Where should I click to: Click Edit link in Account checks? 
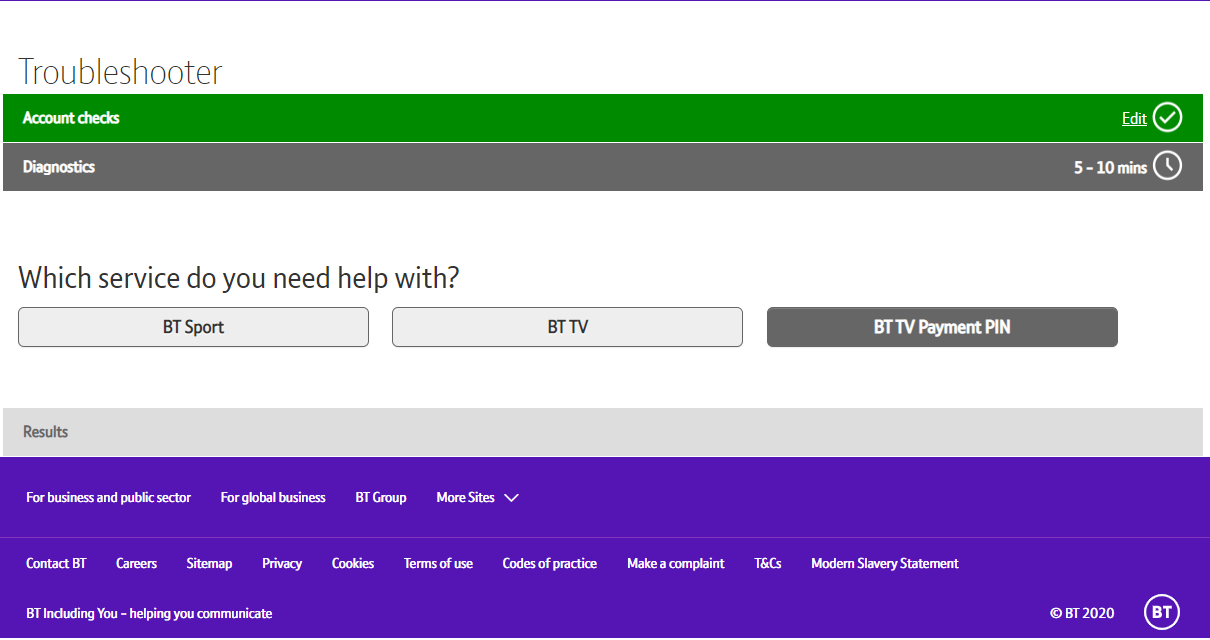(x=1134, y=119)
